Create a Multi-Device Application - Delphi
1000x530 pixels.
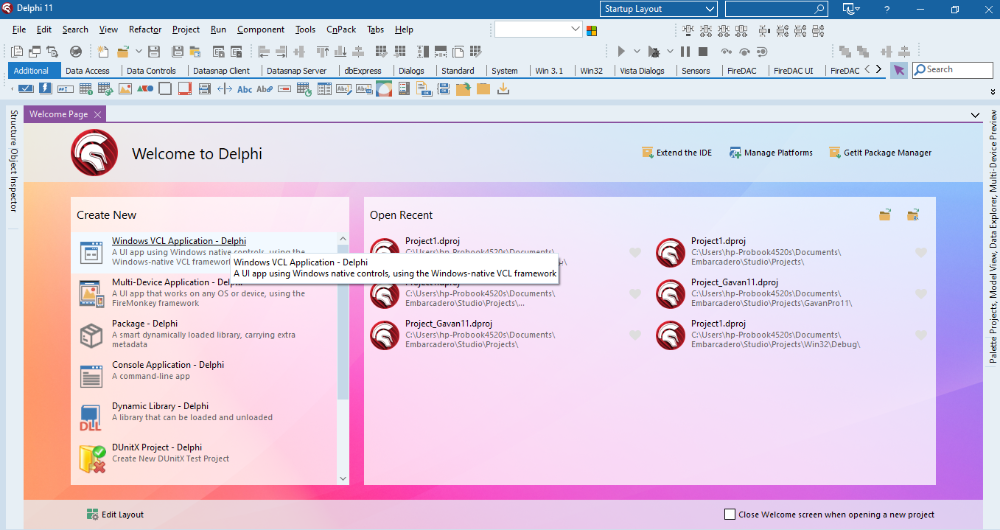pyautogui.click(x=204, y=293)
